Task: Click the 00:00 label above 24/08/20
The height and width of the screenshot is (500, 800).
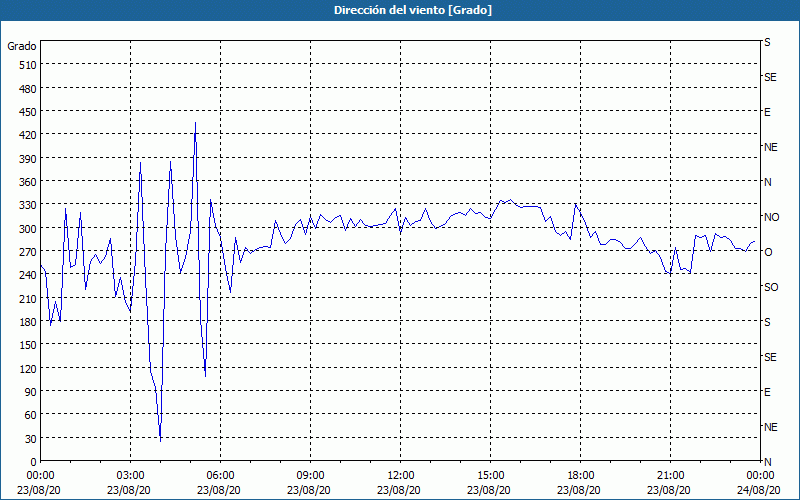Action: (x=760, y=476)
